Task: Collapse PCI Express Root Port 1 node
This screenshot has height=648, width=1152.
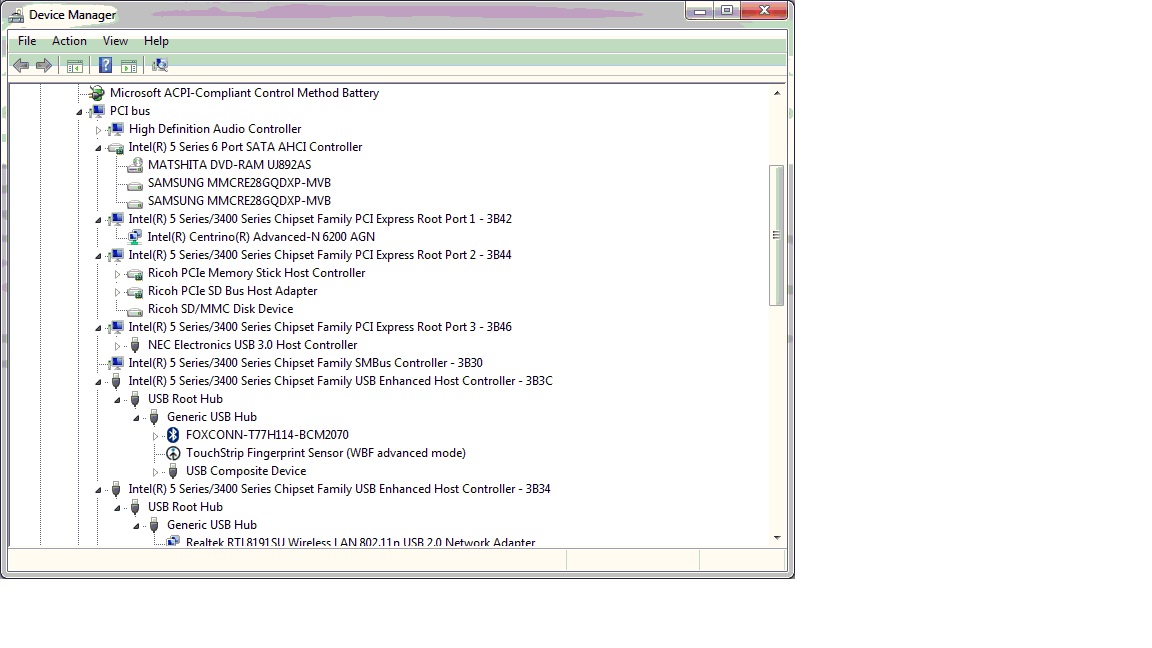Action: tap(98, 220)
